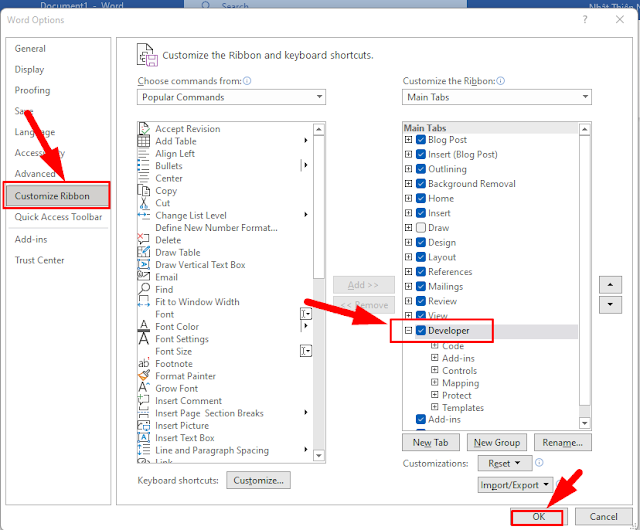Open the Reset dropdown button

(x=505, y=463)
